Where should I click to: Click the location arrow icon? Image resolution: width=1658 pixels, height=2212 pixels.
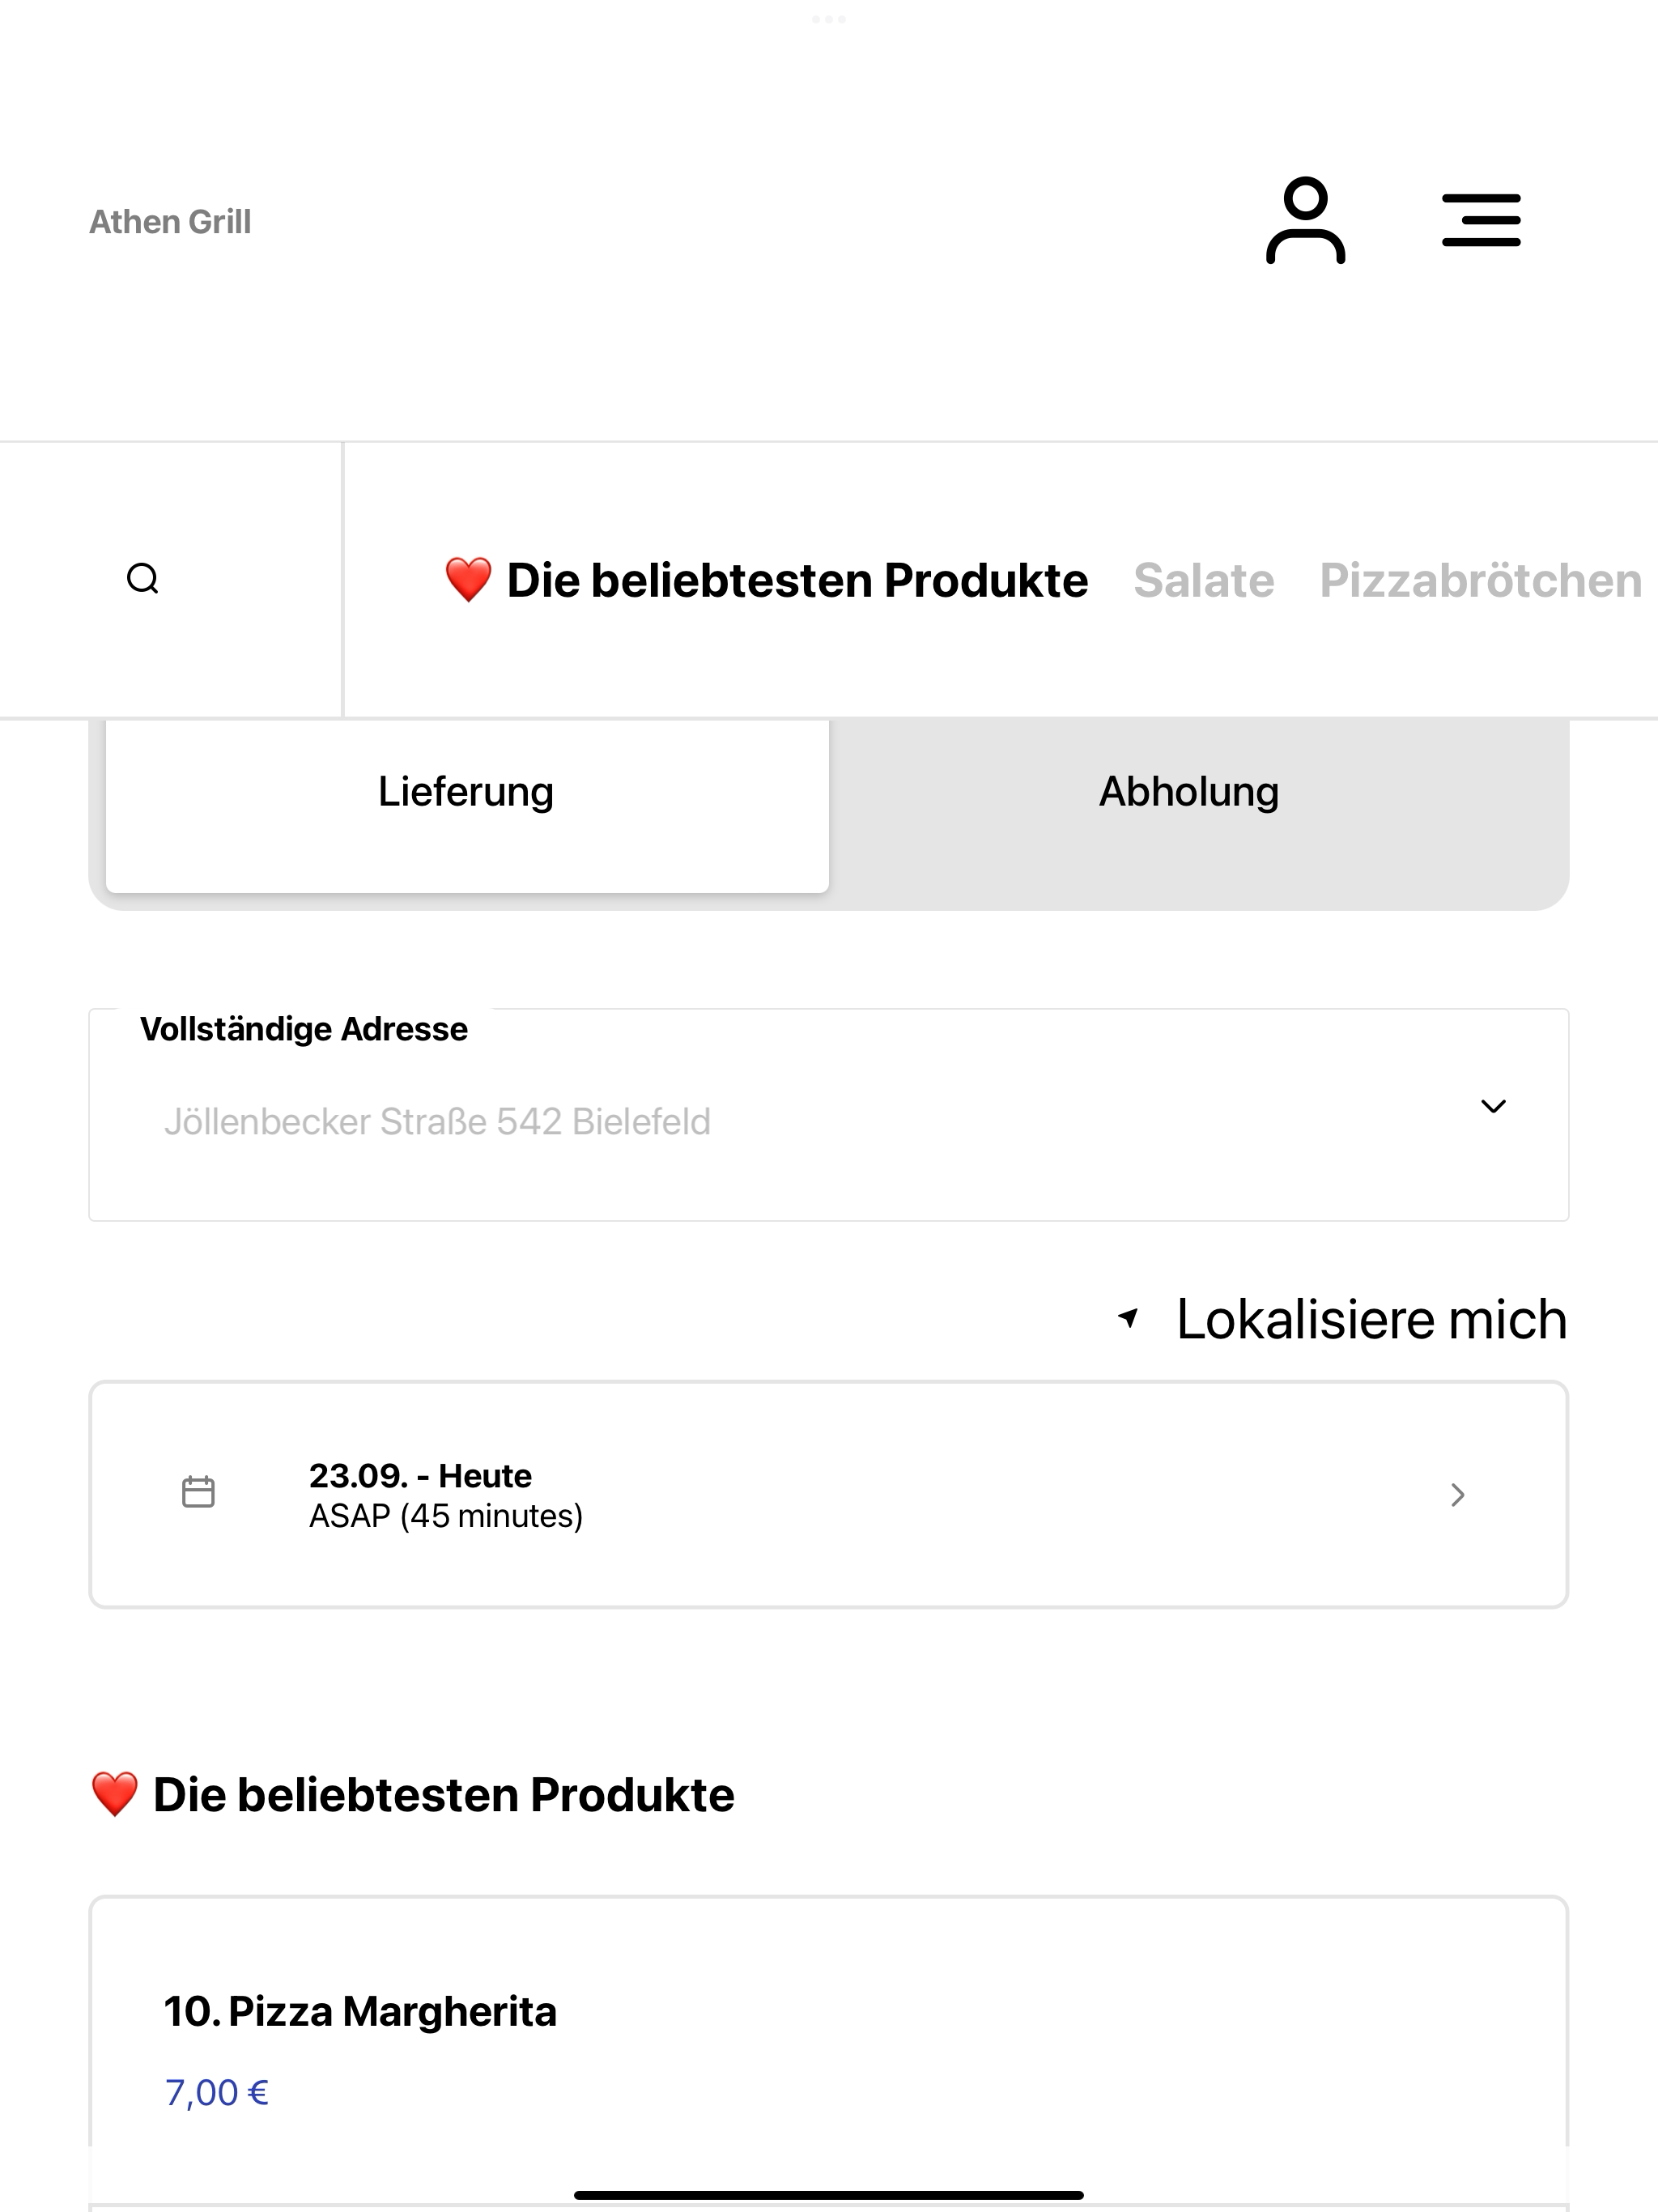click(x=1128, y=1318)
